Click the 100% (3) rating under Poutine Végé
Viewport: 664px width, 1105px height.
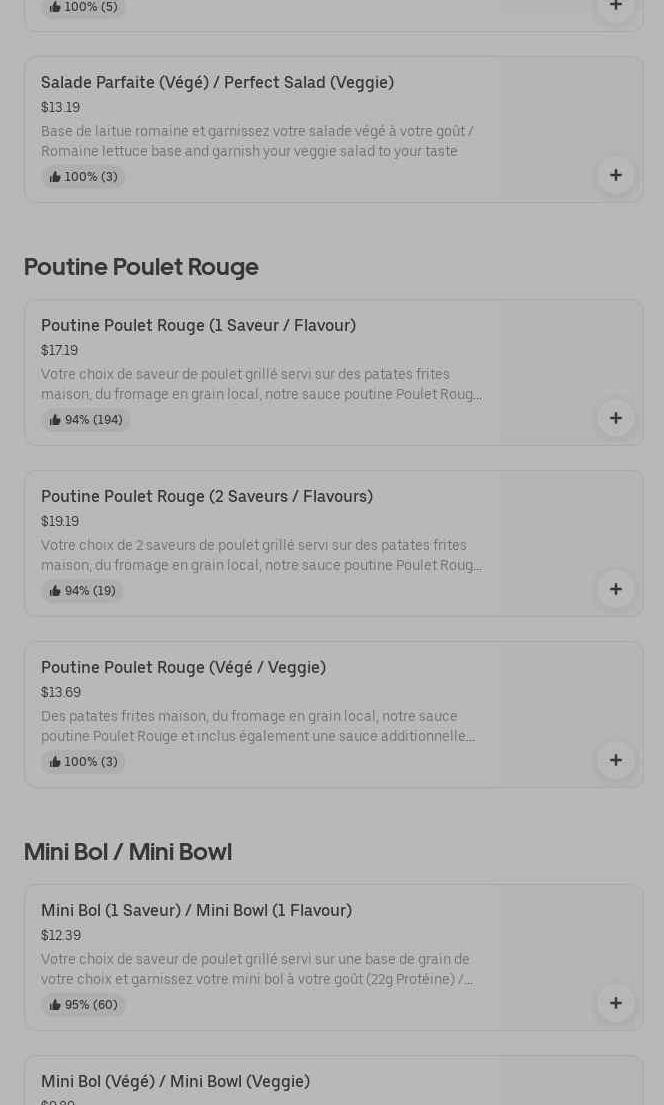tap(83, 762)
